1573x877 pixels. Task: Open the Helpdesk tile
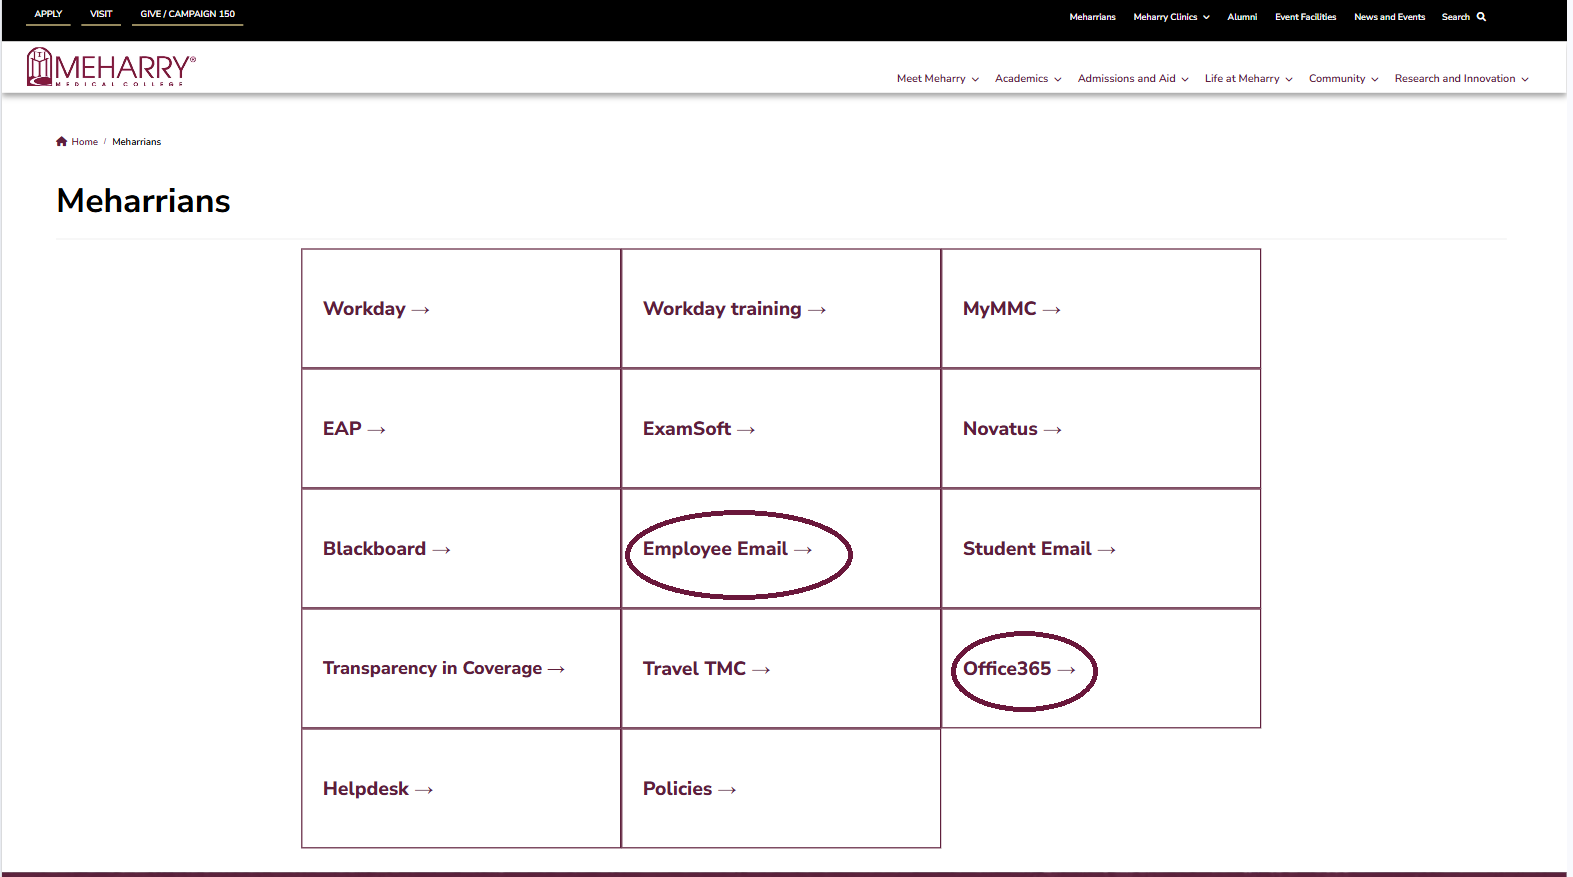coord(461,789)
